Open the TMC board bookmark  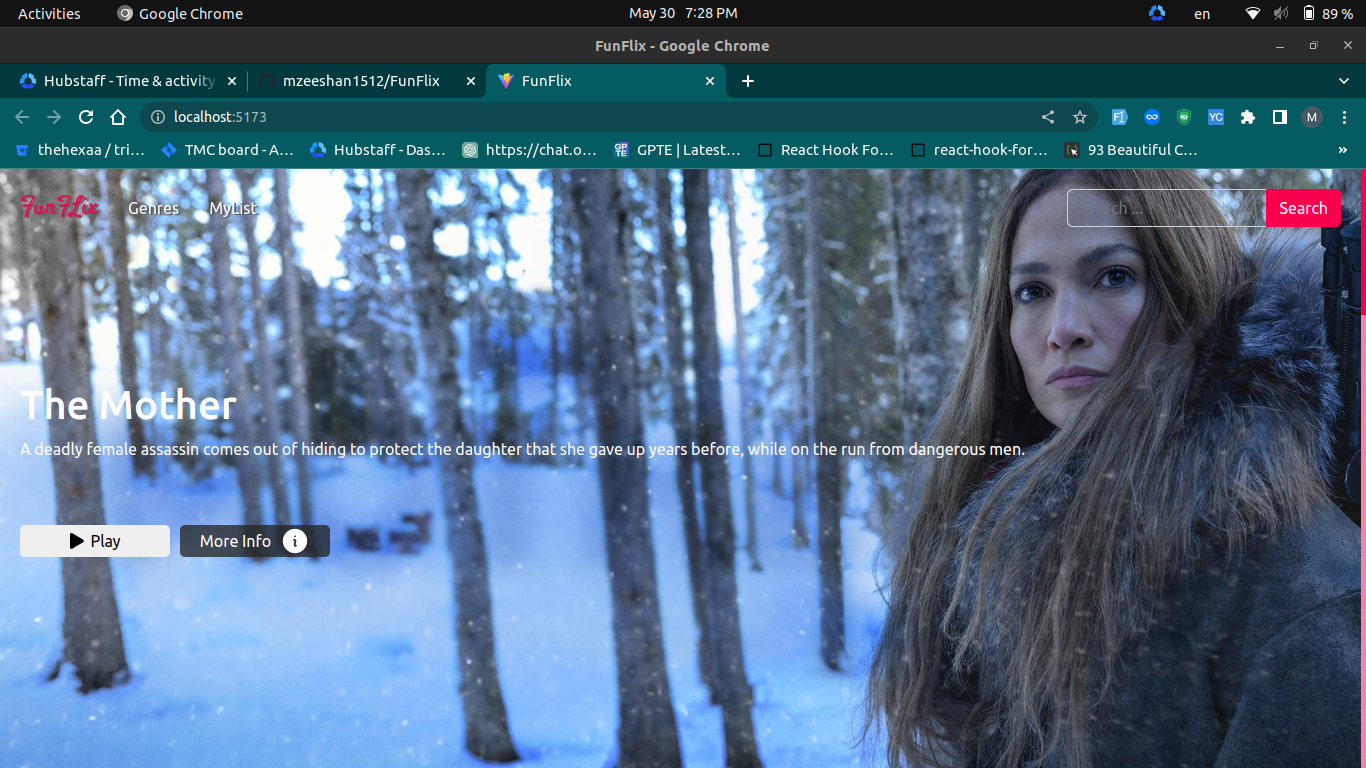tap(226, 150)
